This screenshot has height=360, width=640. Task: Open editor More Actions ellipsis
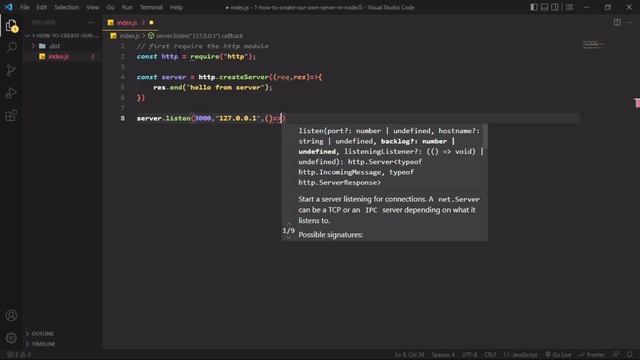click(629, 22)
